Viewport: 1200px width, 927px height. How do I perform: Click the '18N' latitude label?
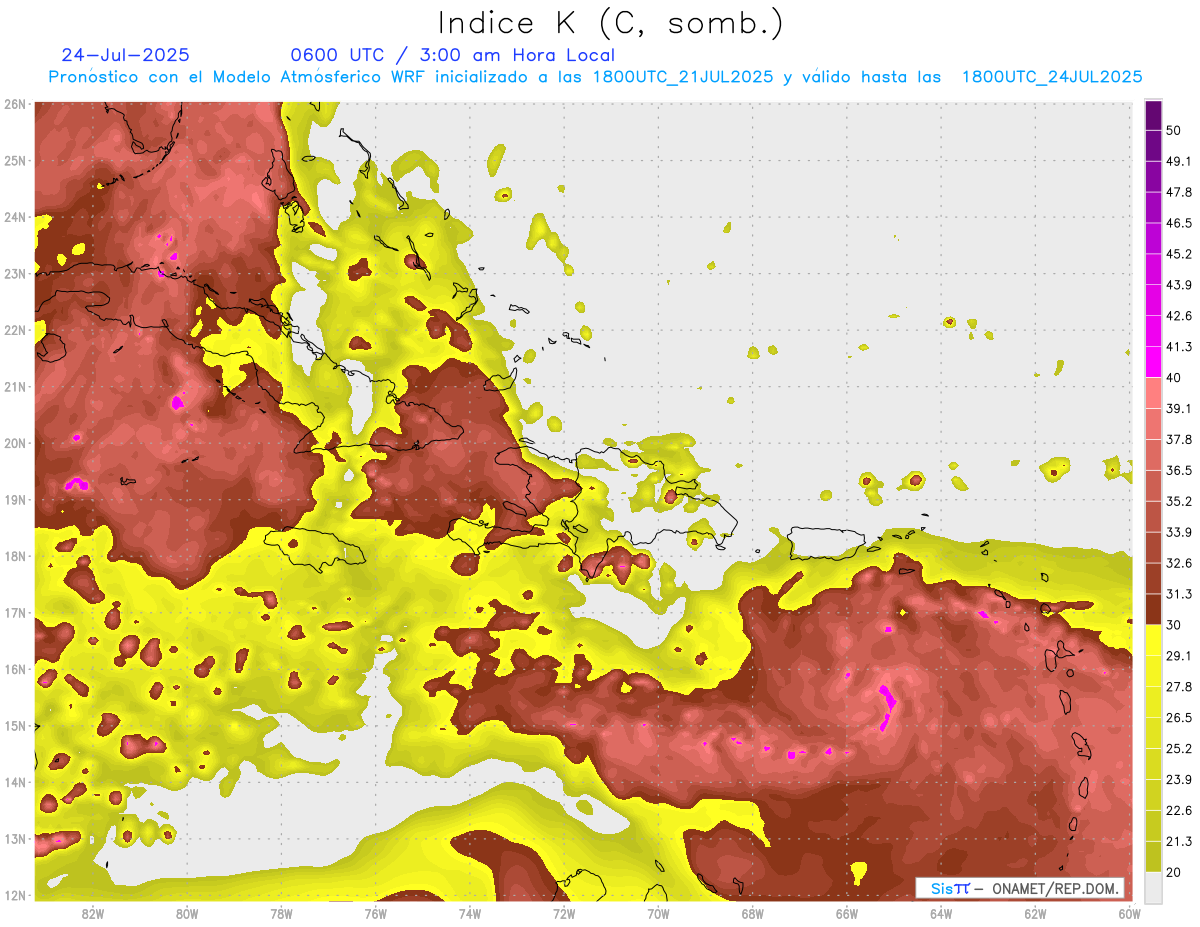point(15,556)
